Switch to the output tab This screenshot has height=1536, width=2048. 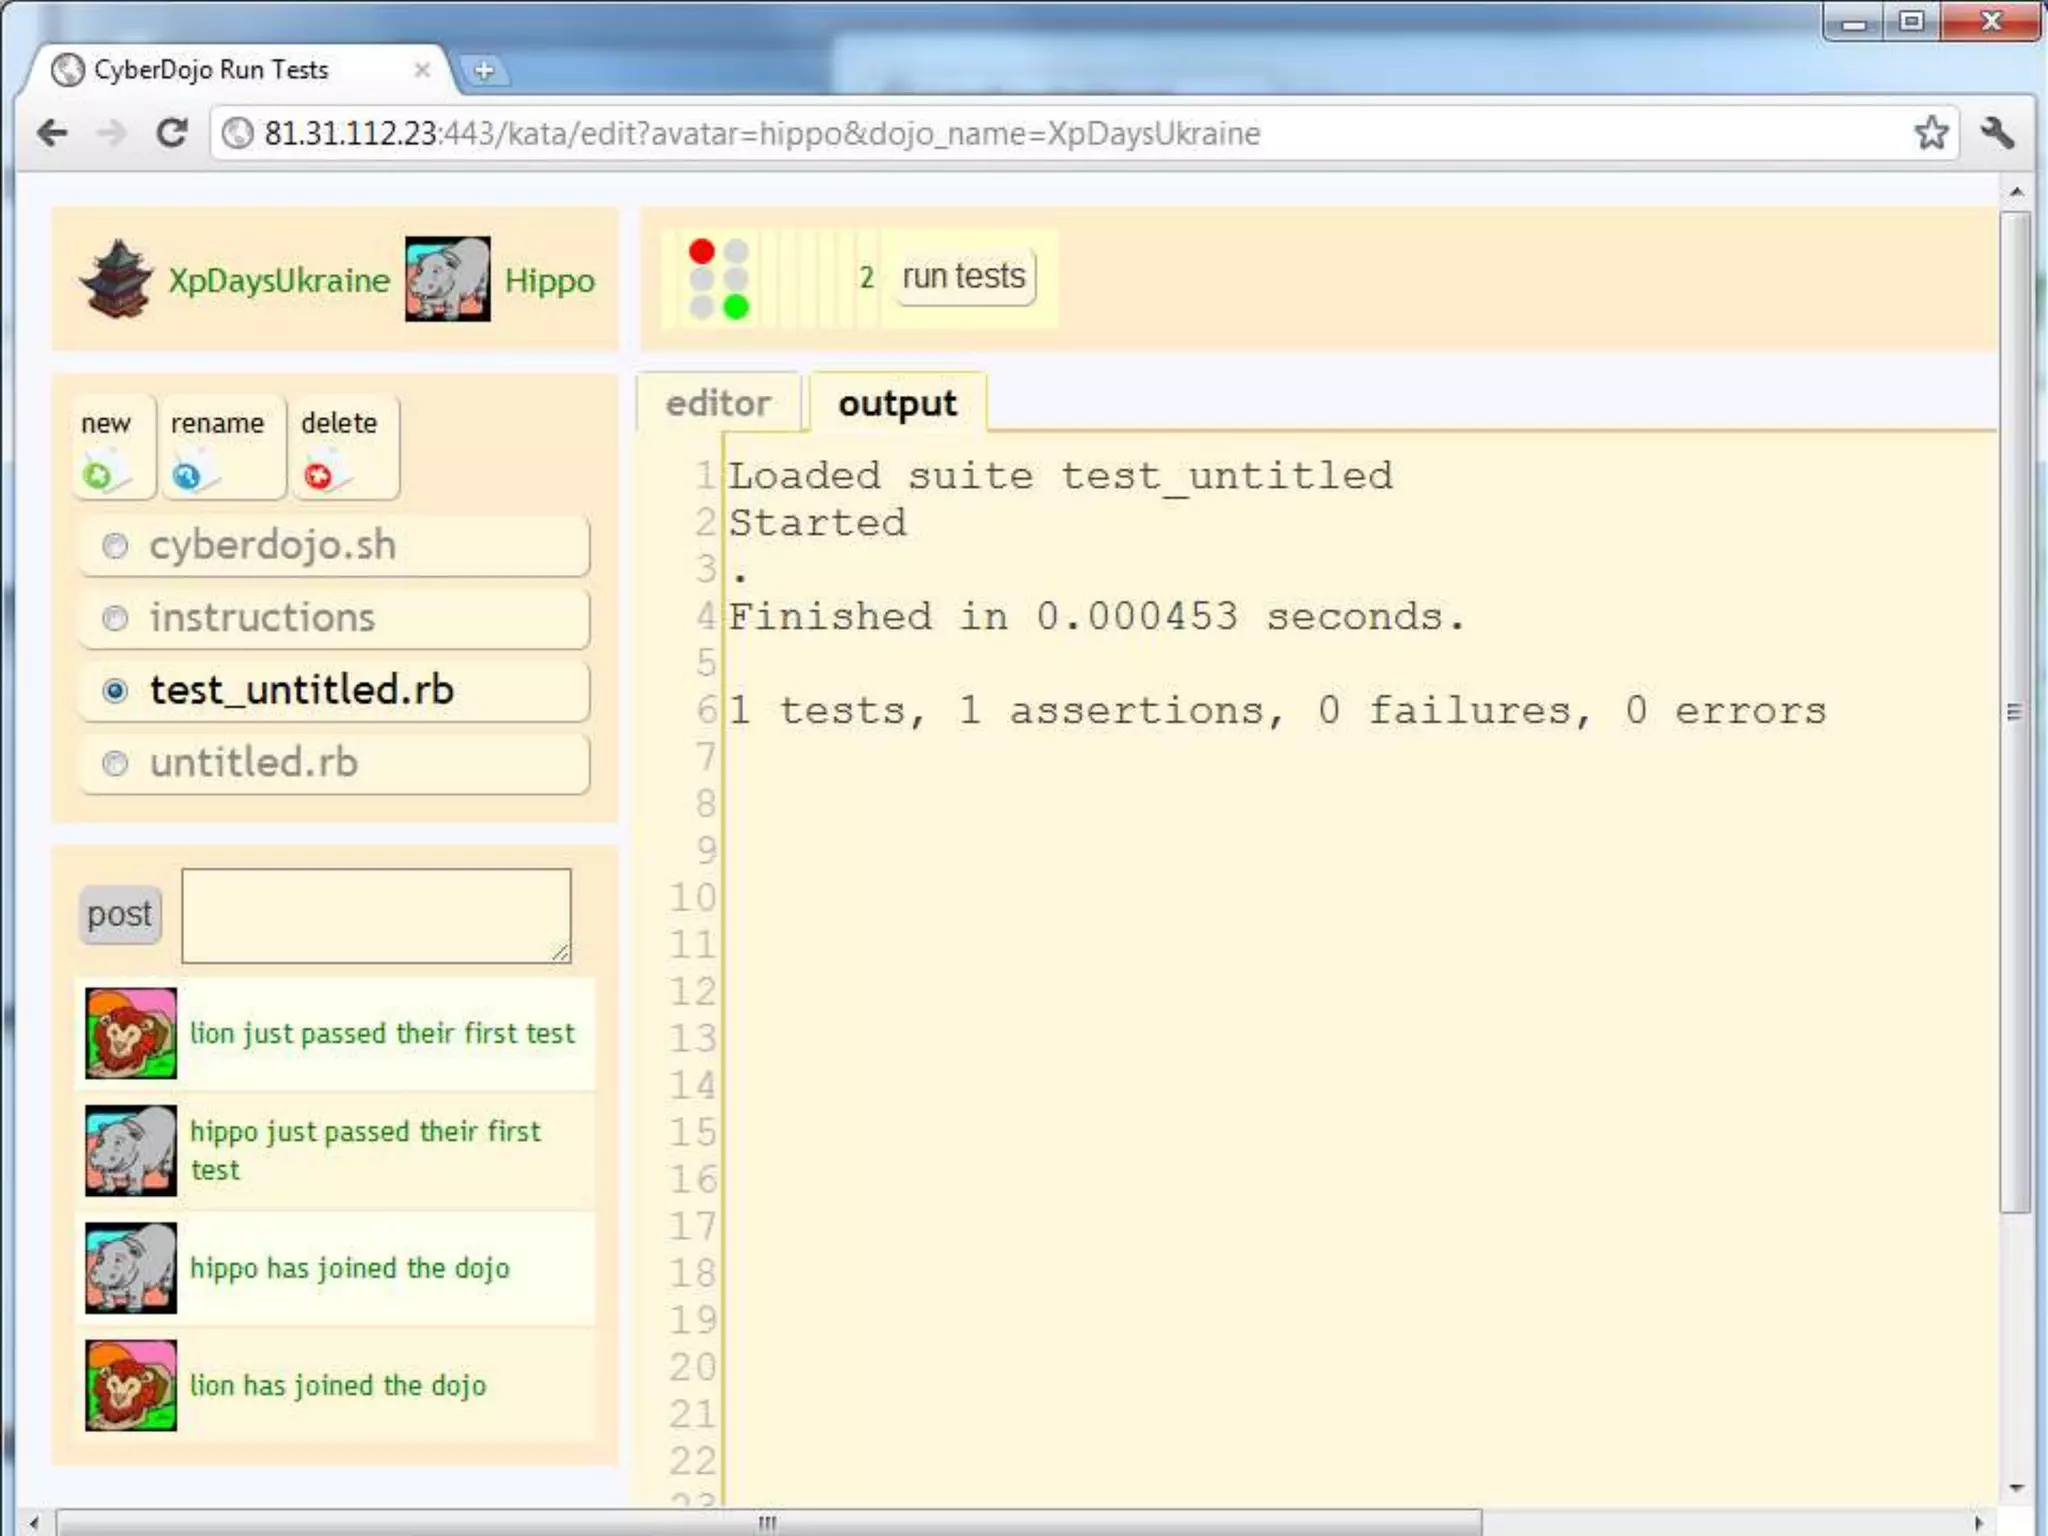897,403
